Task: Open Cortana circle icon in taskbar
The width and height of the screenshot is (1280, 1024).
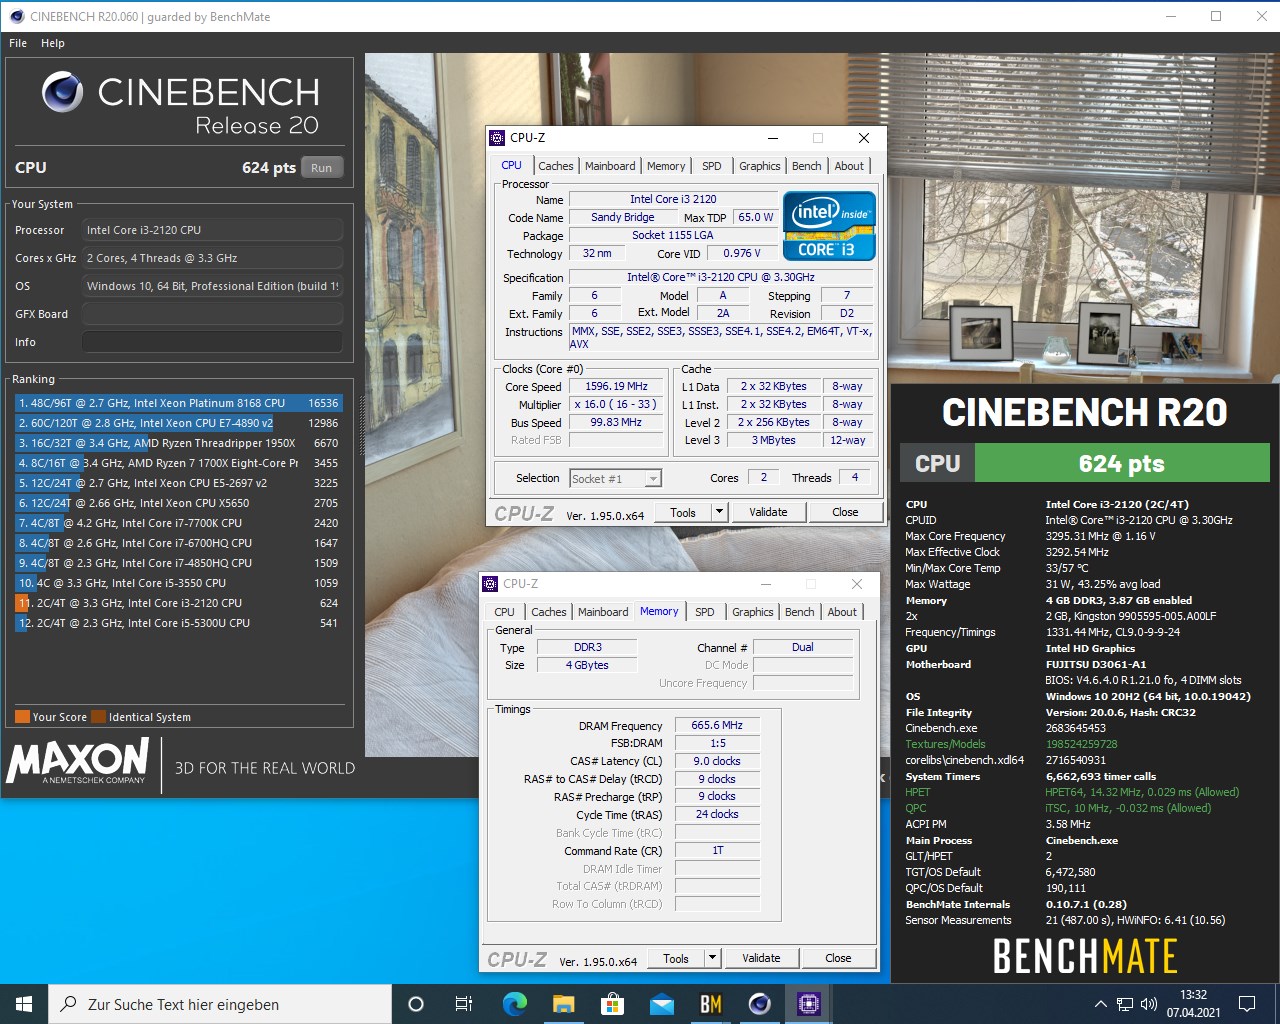Action: [x=416, y=1004]
